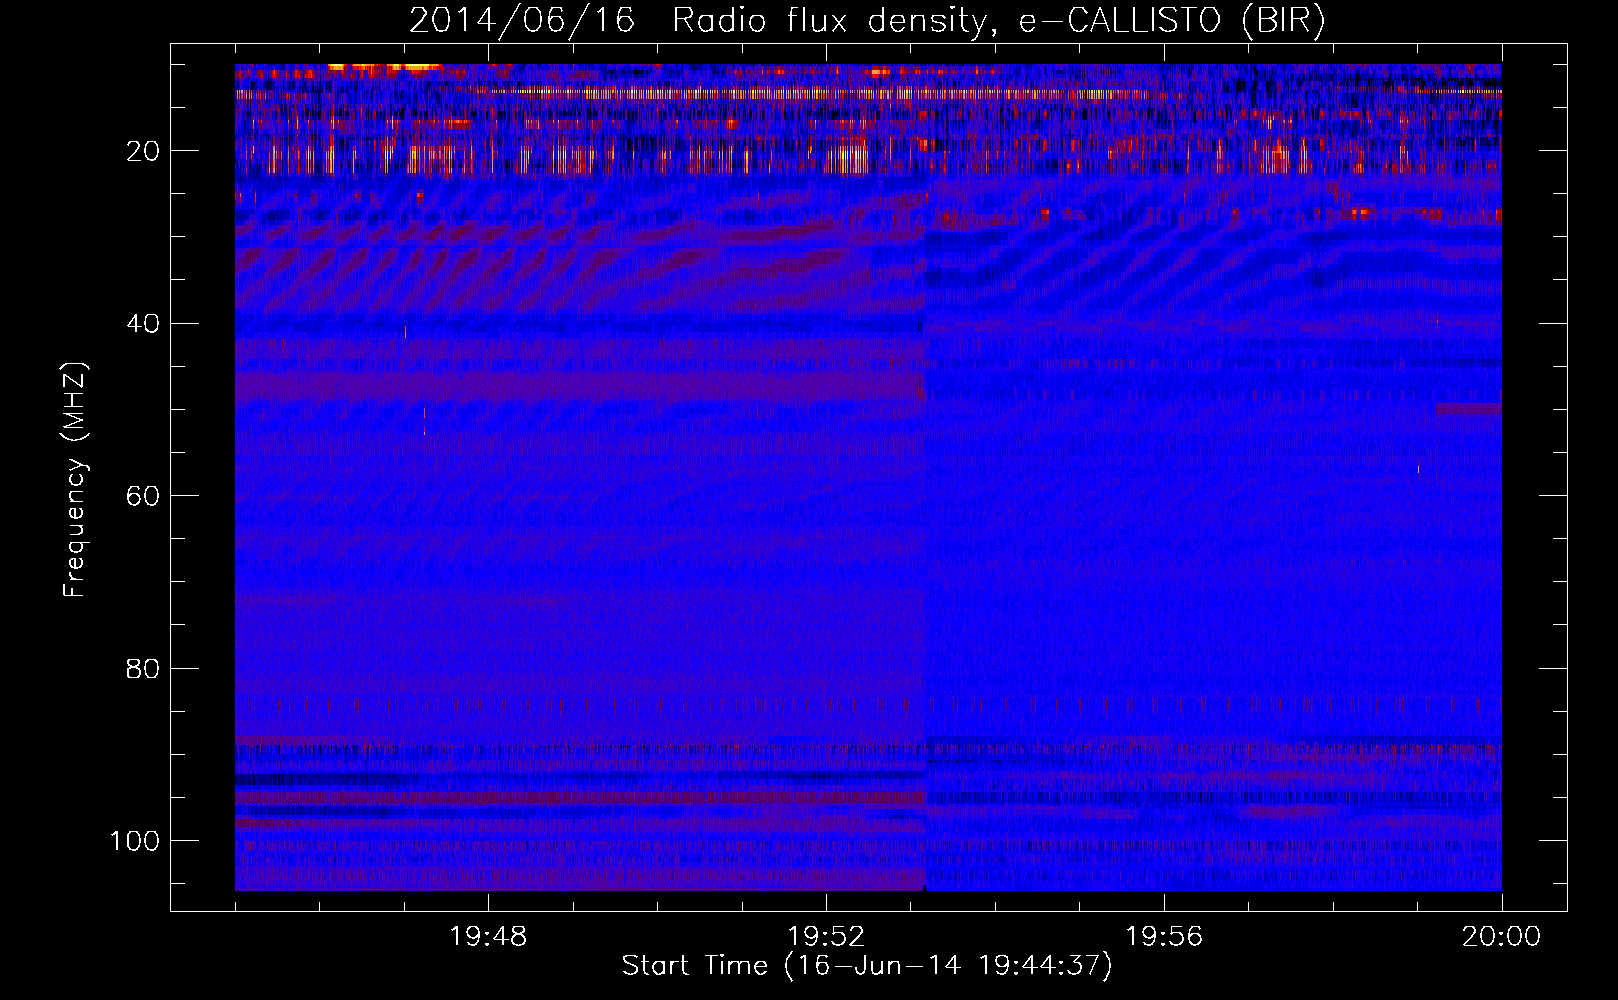Viewport: 1618px width, 1000px height.
Task: Click the 'Start Time (16-Jun-14 19:44:37)' axis label
Action: [867, 966]
